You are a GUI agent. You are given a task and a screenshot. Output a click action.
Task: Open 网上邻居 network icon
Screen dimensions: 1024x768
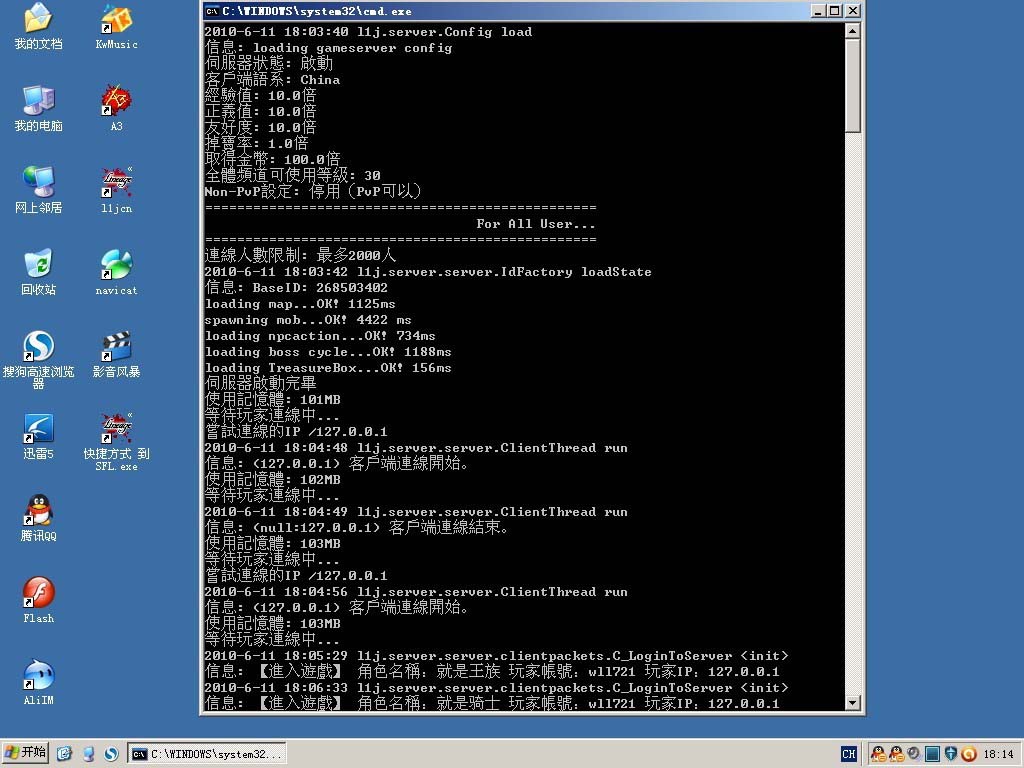[38, 182]
